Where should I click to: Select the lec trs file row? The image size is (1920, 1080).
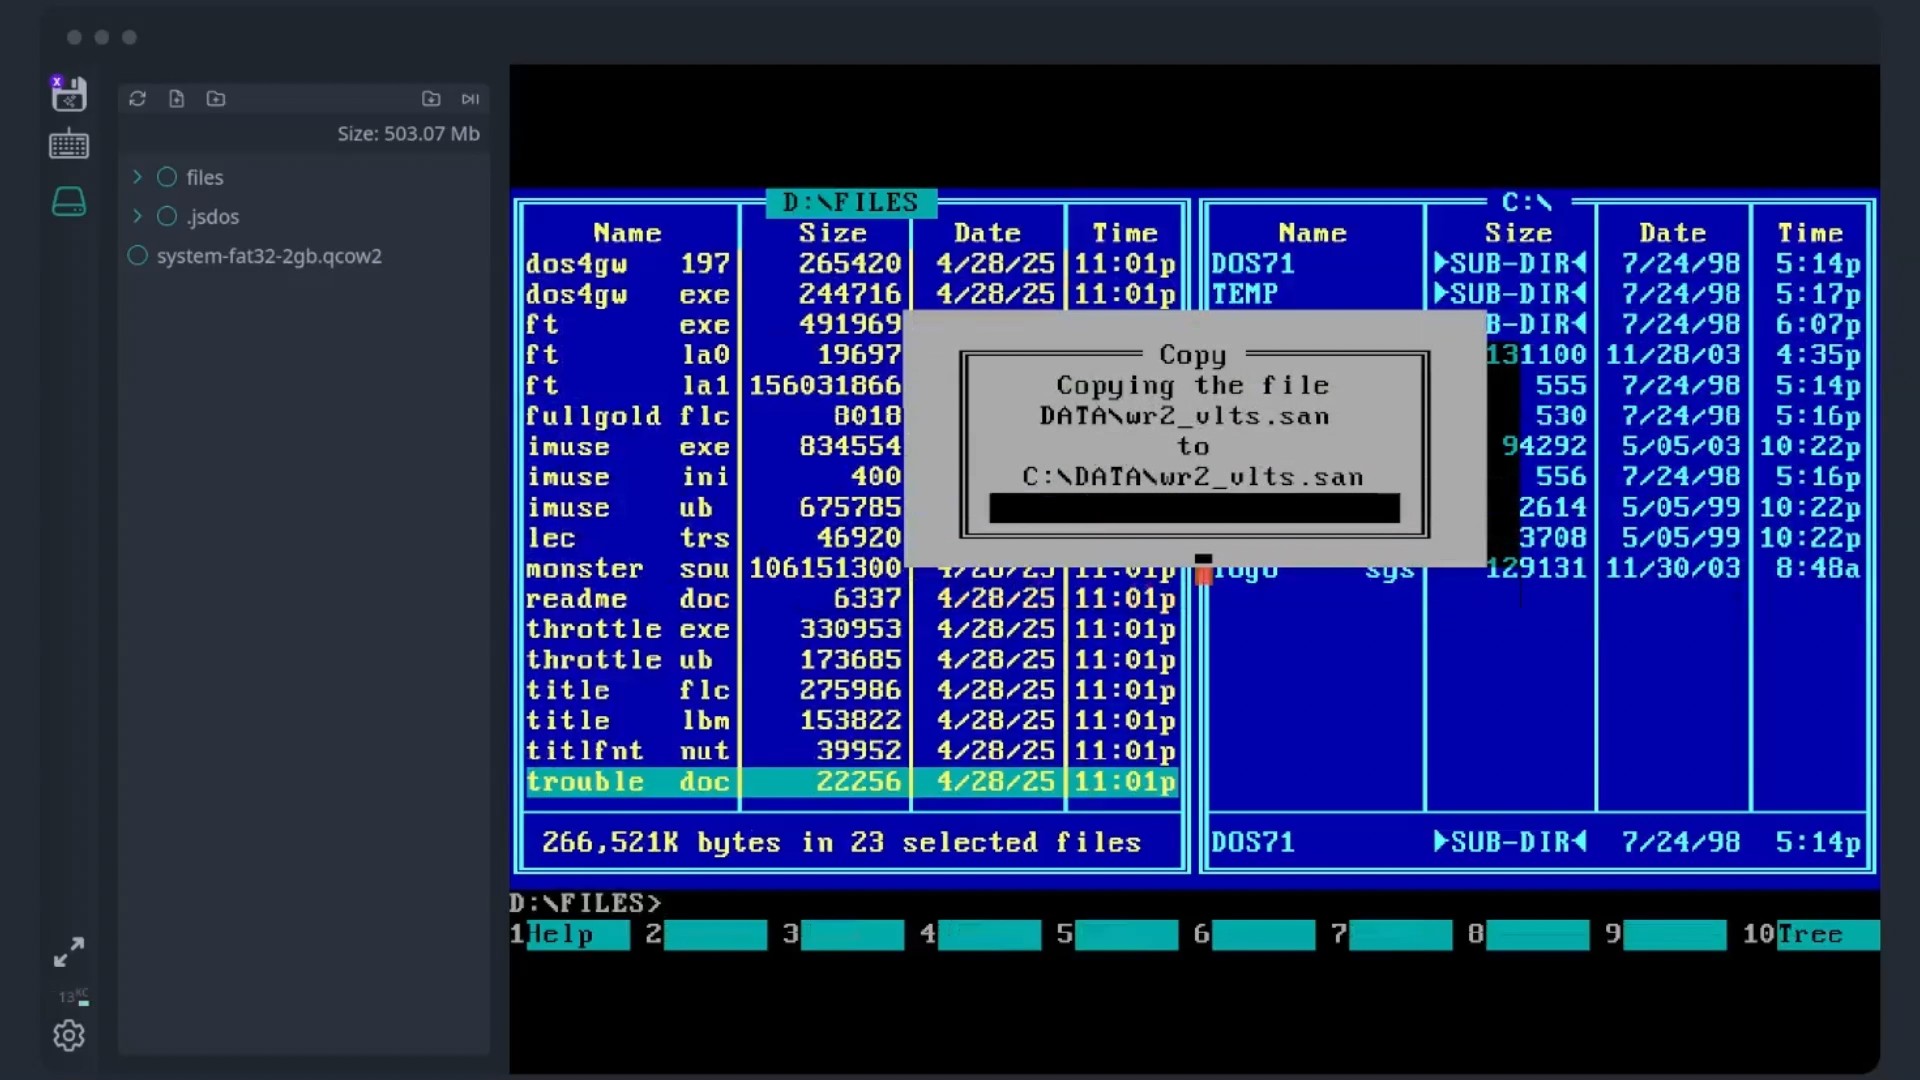713,538
